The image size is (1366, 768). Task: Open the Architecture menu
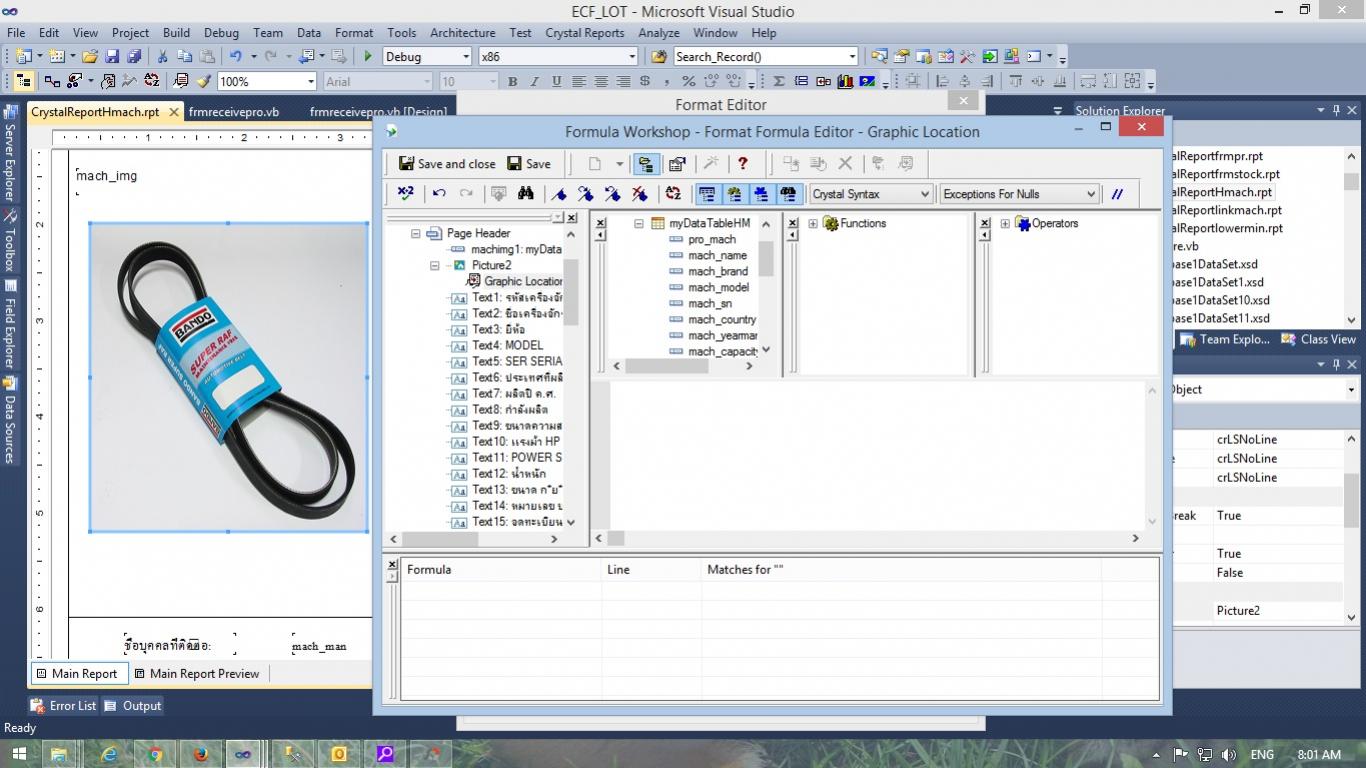[x=462, y=33]
